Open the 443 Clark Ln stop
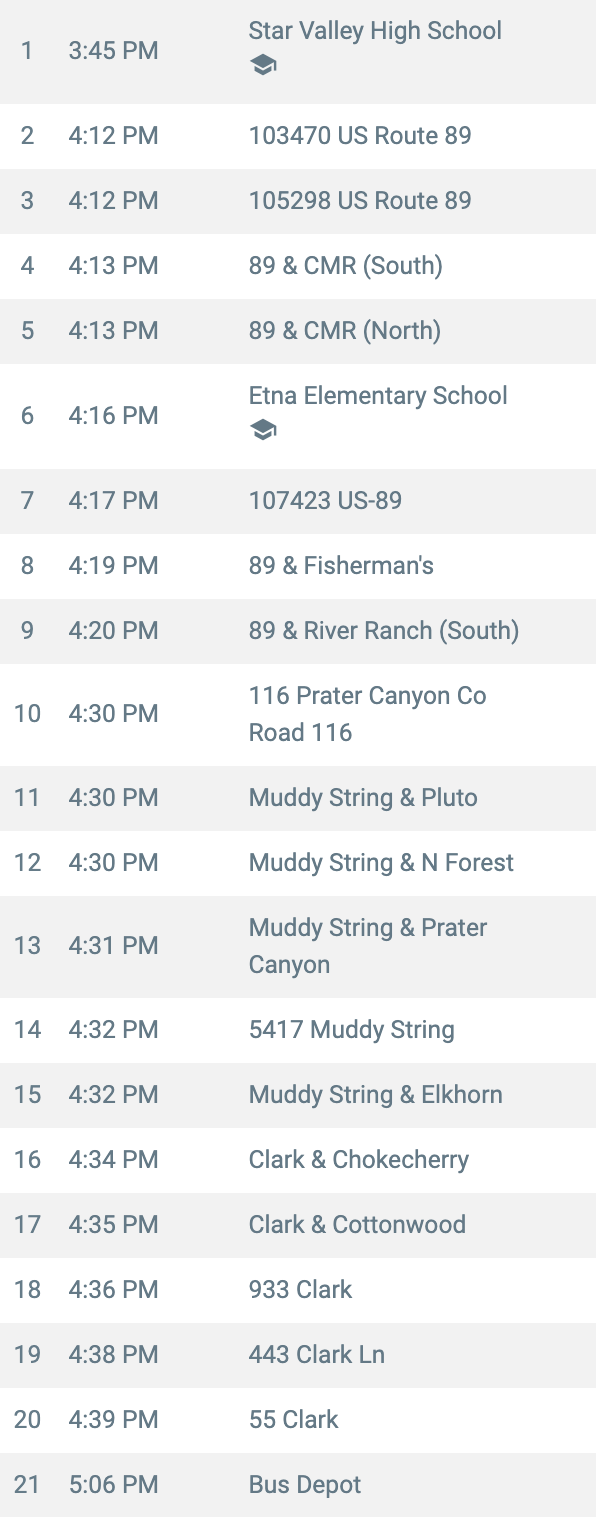The height and width of the screenshot is (1522, 596). tap(298, 1354)
